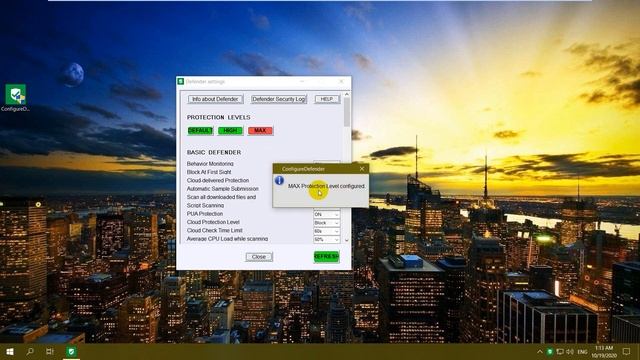Click the PROTECTION LEVELS heading
Image resolution: width=640 pixels, height=360 pixels.
(218, 117)
